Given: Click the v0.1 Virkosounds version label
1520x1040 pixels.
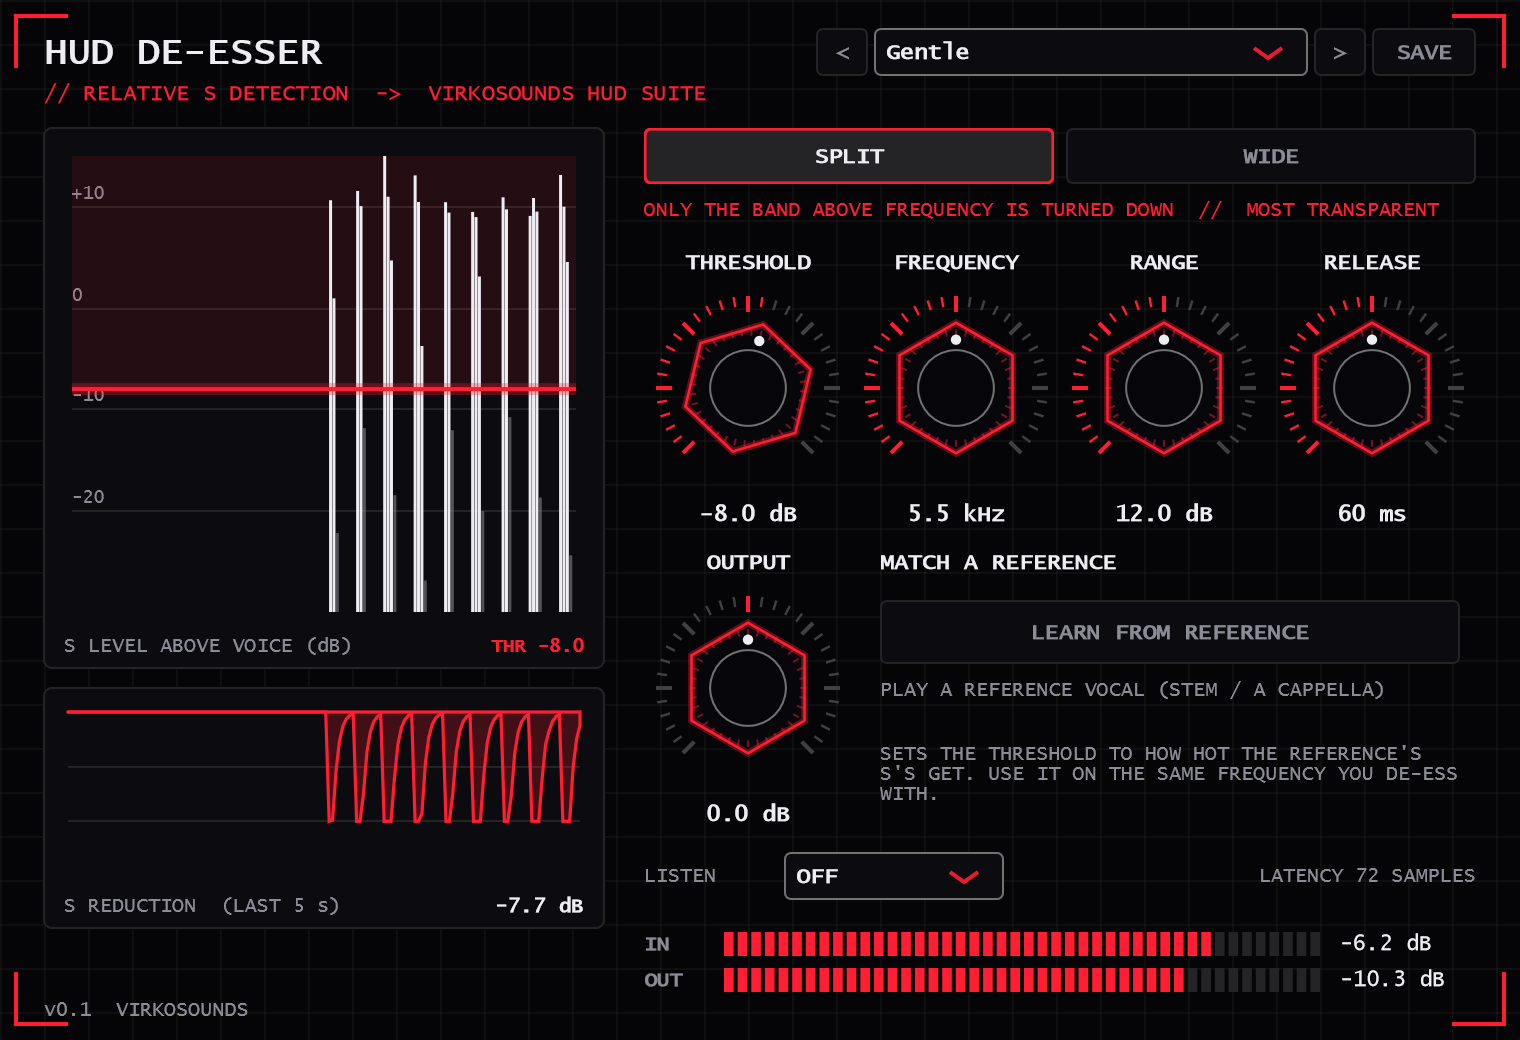Looking at the screenshot, I should click(x=146, y=1009).
